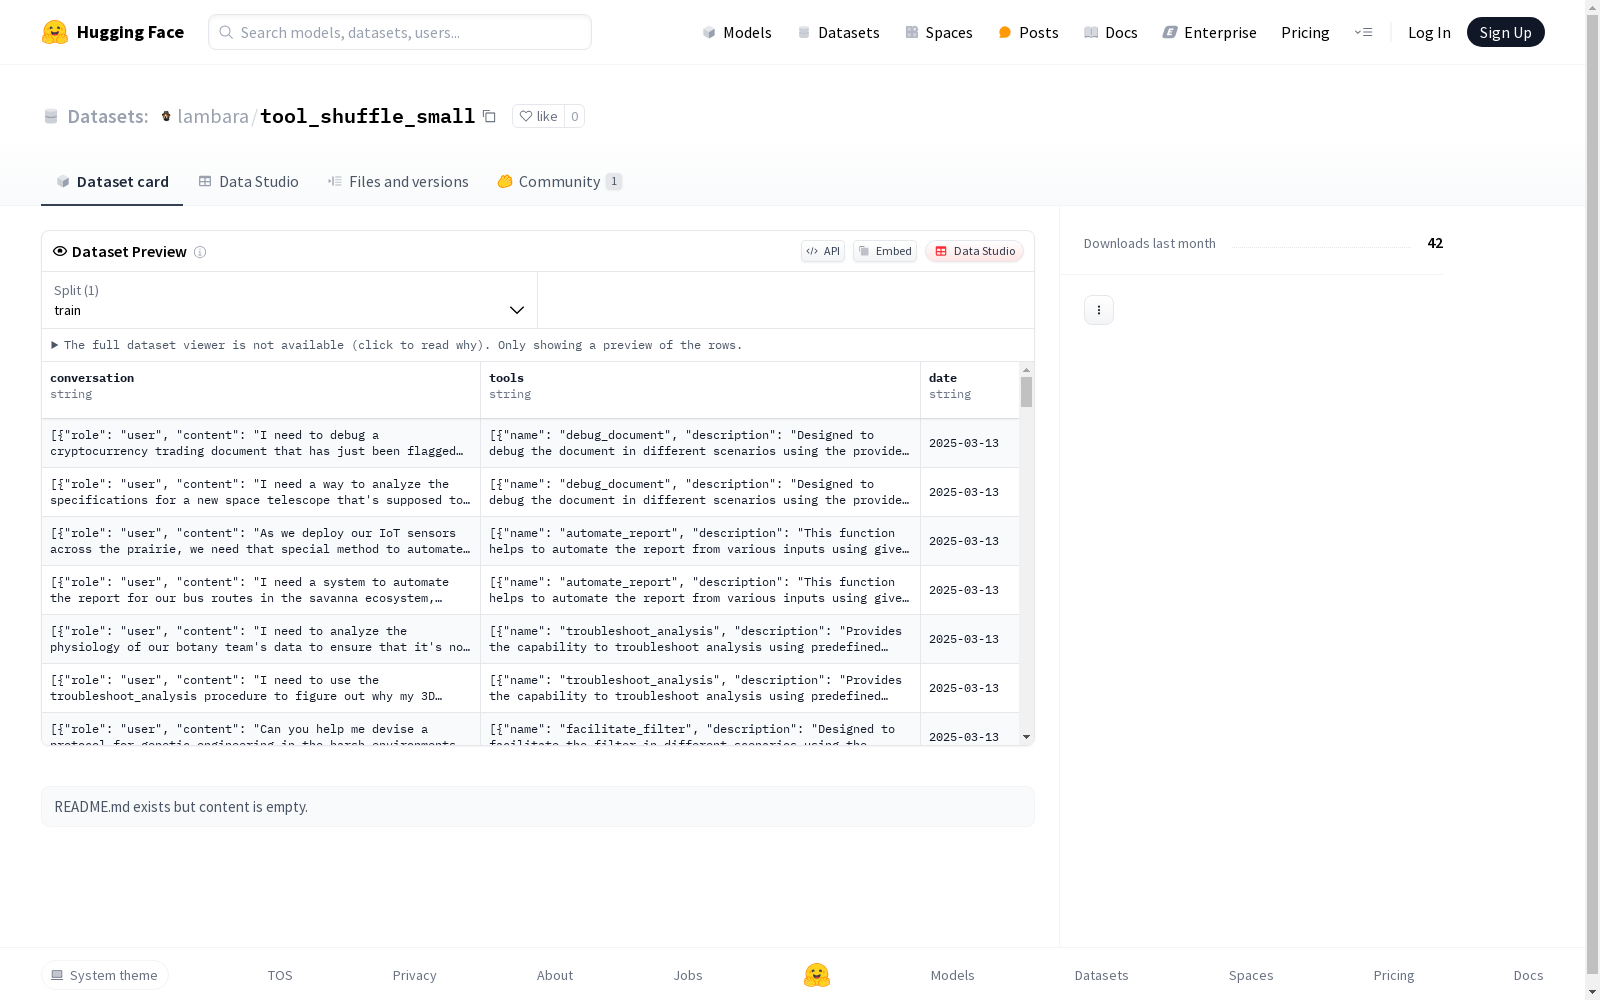1600x1000 pixels.
Task: Click the cryptocurrency trading document conversation cell
Action: point(261,443)
